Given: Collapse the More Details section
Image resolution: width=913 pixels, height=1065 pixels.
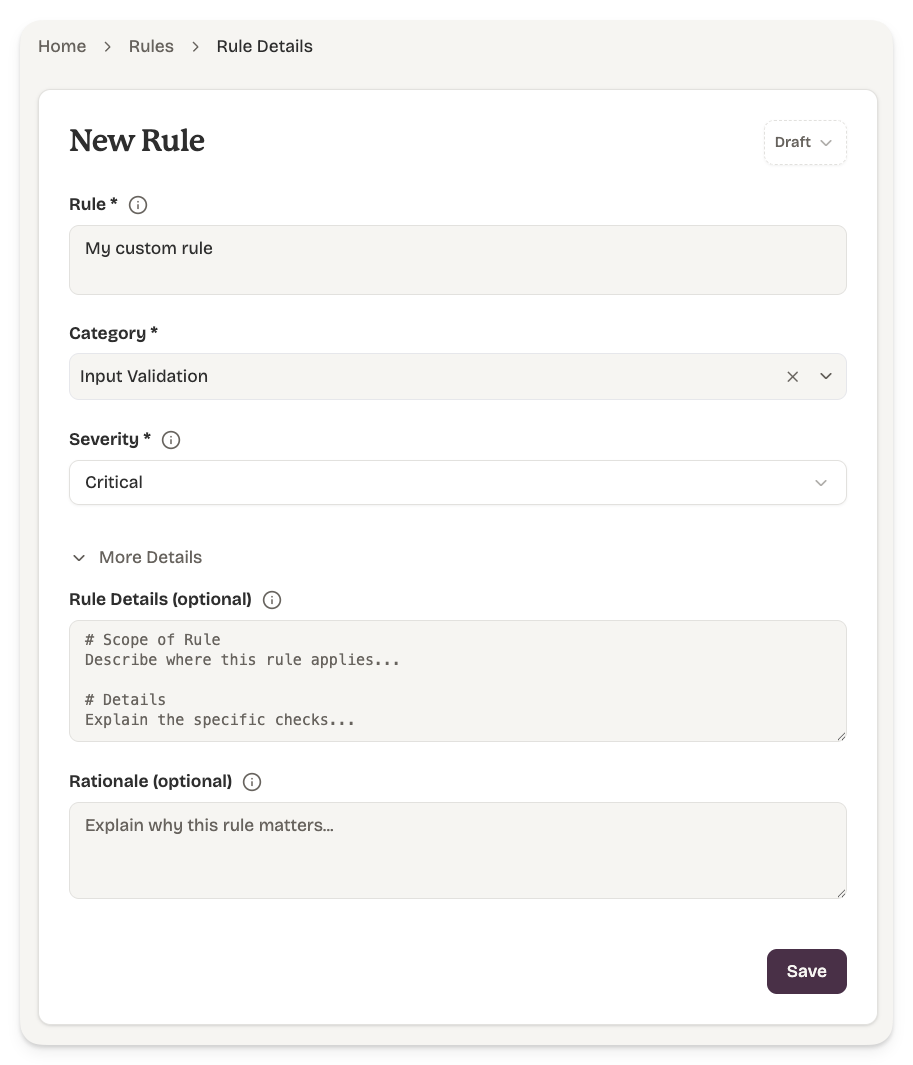Looking at the screenshot, I should [137, 558].
